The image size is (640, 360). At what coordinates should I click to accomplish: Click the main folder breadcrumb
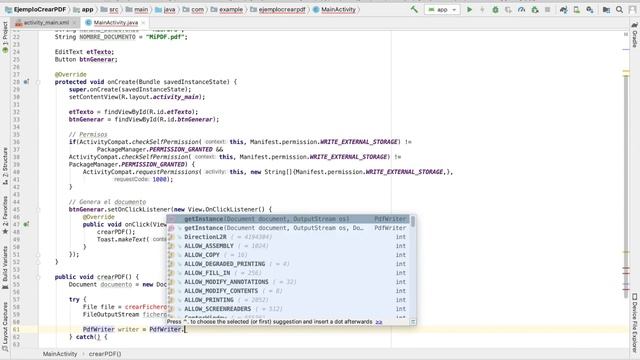point(137,9)
